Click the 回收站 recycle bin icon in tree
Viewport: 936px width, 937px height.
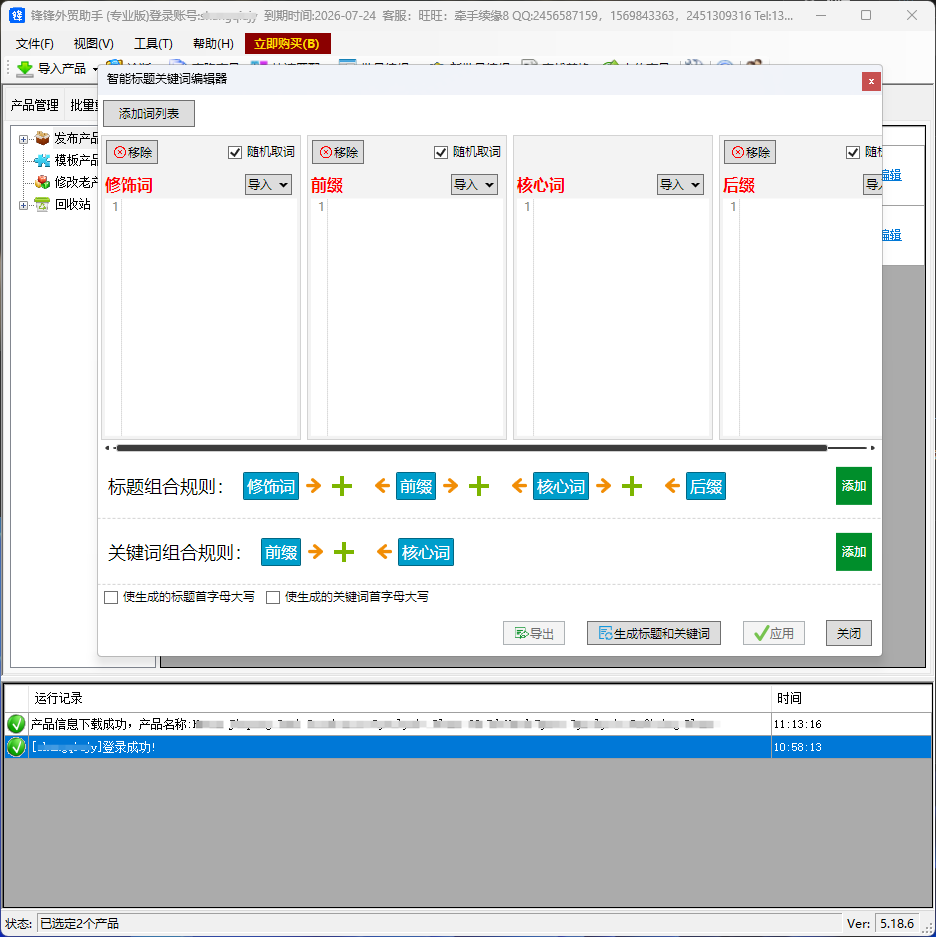point(42,204)
